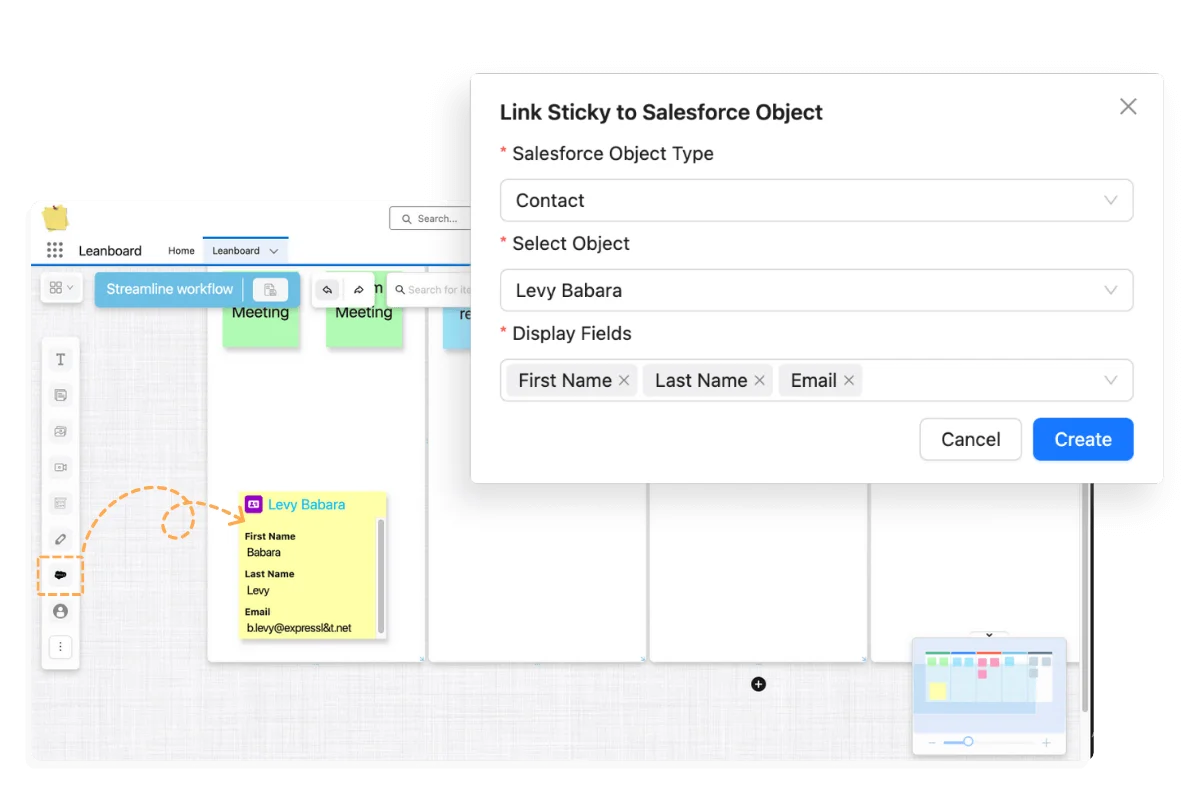The height and width of the screenshot is (800, 1200).
Task: Select the template card tool in the left toolbar
Action: point(60,503)
